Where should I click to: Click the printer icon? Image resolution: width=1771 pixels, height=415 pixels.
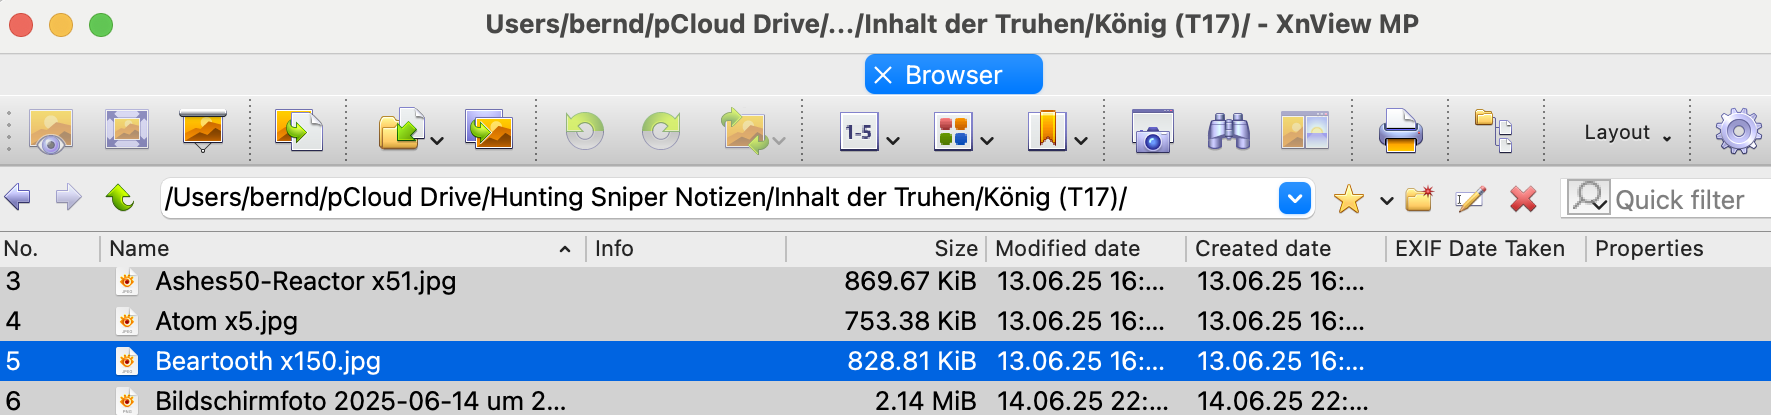[1400, 131]
